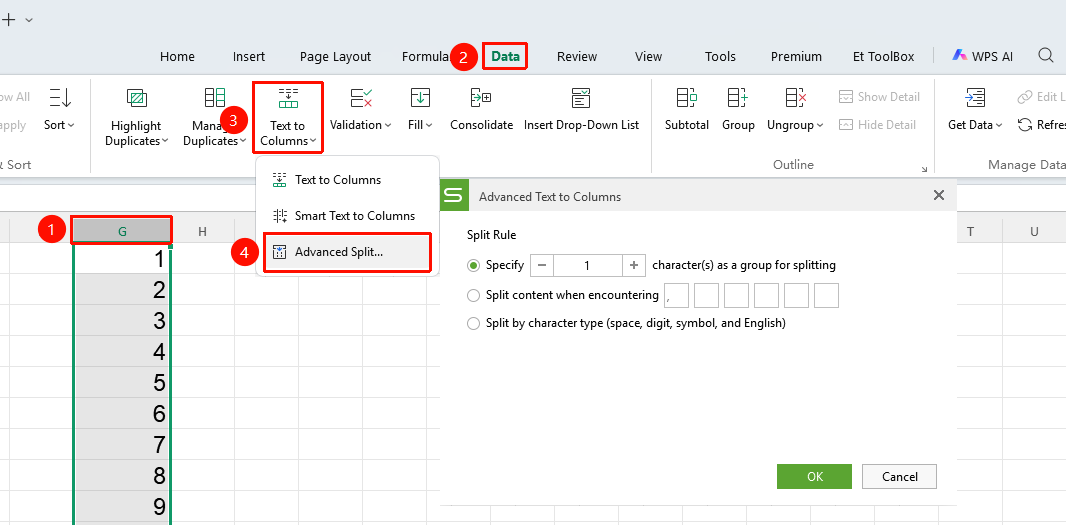Expand the Ungroup dropdown arrow
This screenshot has height=525, width=1066.
820,125
